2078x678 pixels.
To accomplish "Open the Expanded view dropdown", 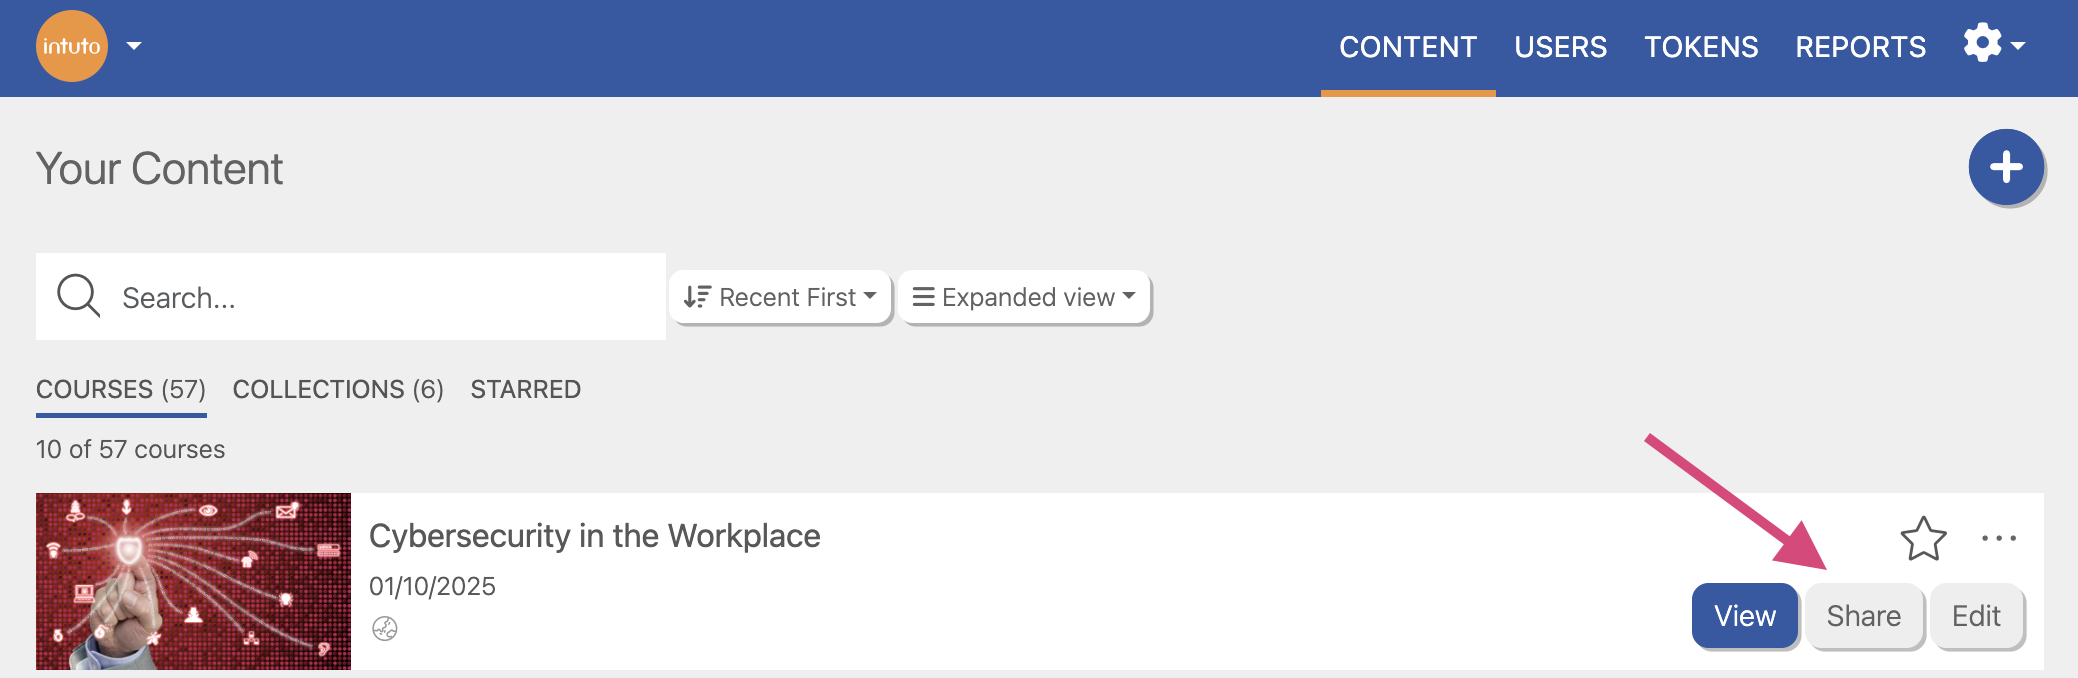I will [x=1025, y=297].
